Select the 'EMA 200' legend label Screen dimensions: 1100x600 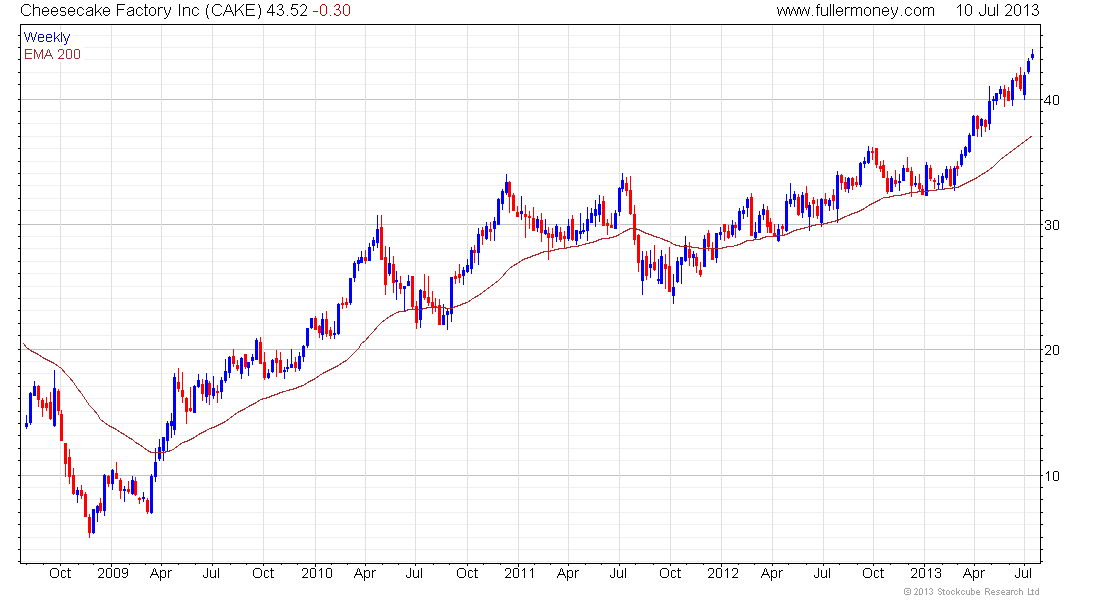[52, 54]
